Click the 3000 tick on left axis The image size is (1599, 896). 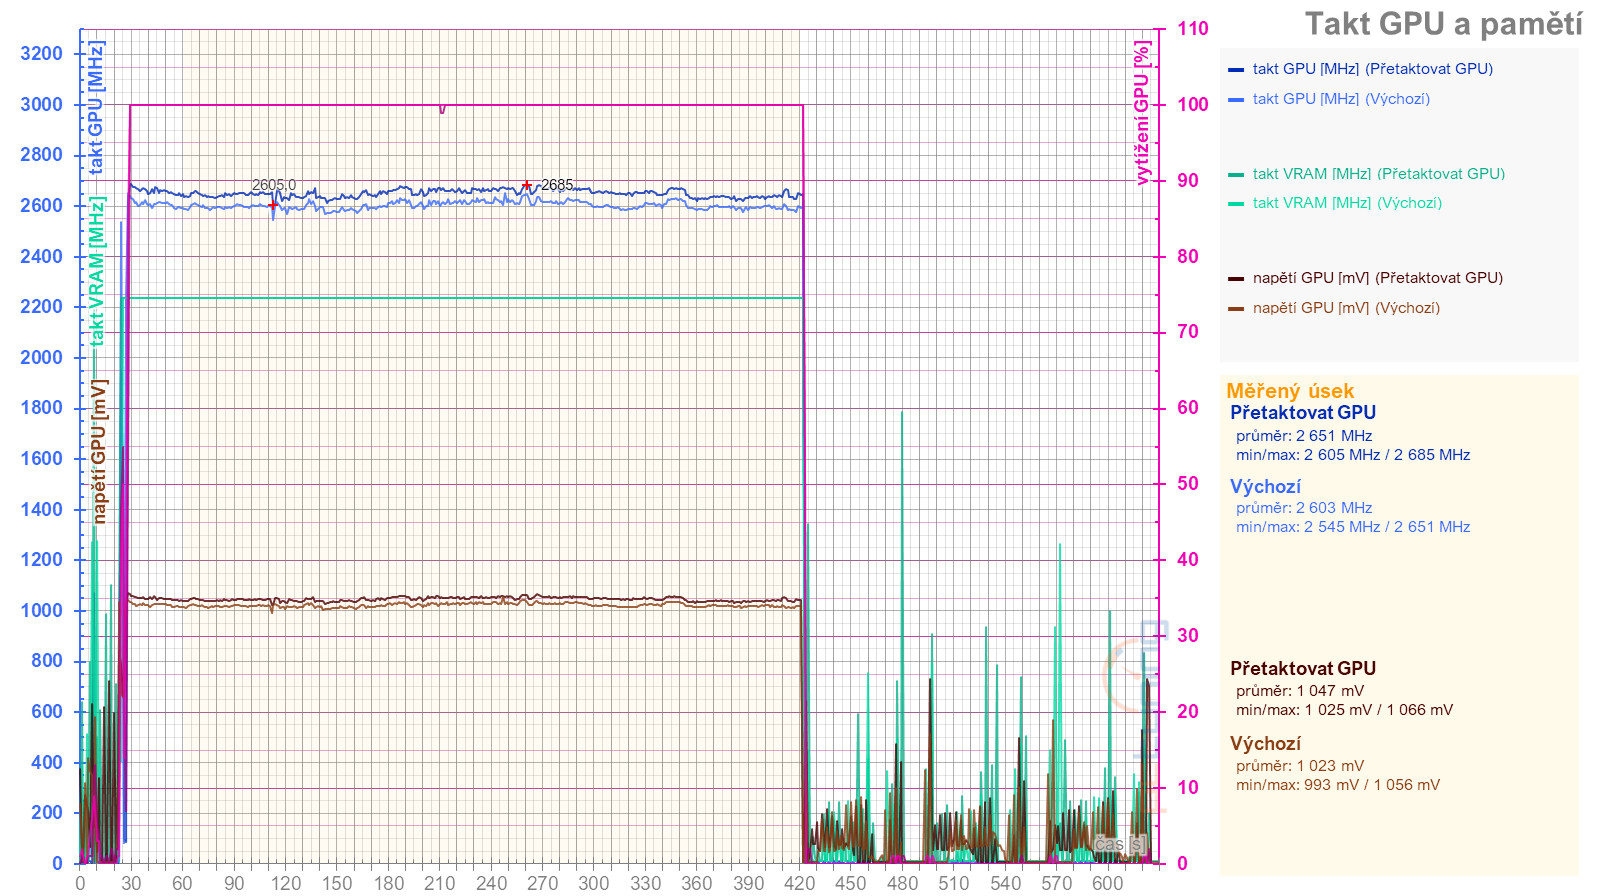pos(41,104)
